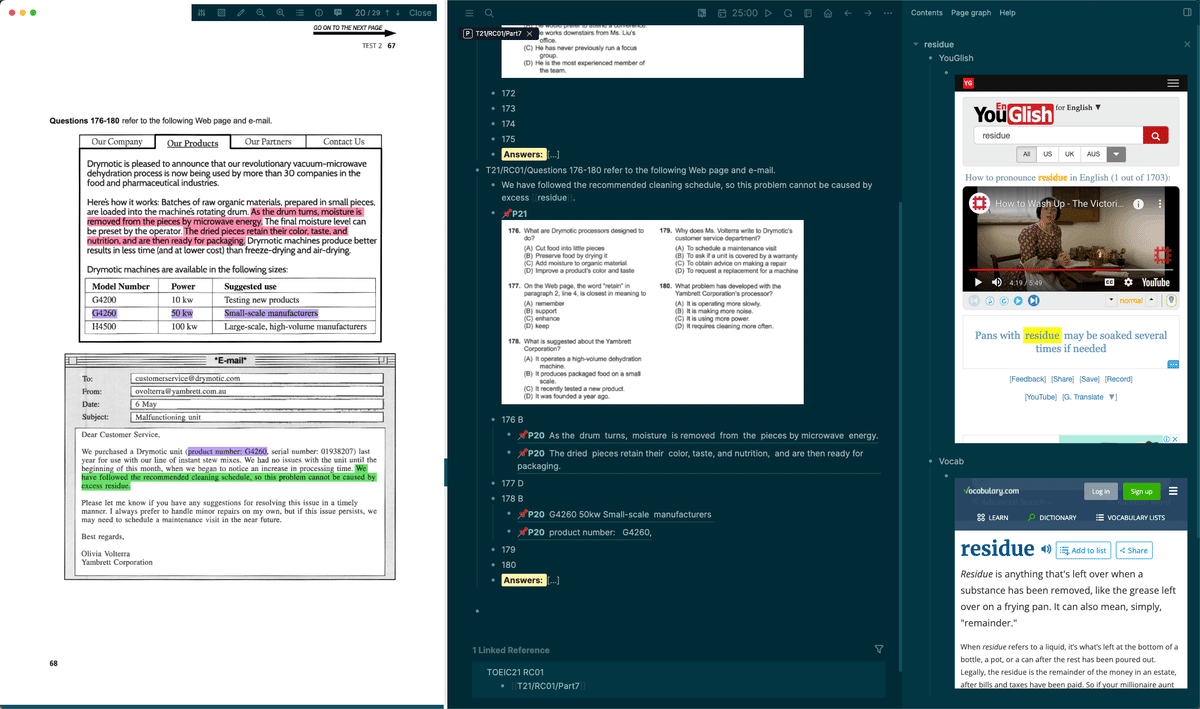The image size is (1200, 709).
Task: Open the comments icon in the PDF toolbar
Action: click(338, 13)
